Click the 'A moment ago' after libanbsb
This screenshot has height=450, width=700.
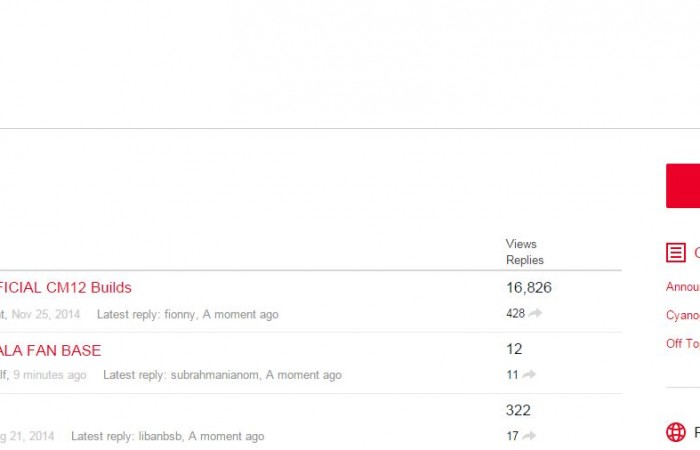click(x=227, y=436)
